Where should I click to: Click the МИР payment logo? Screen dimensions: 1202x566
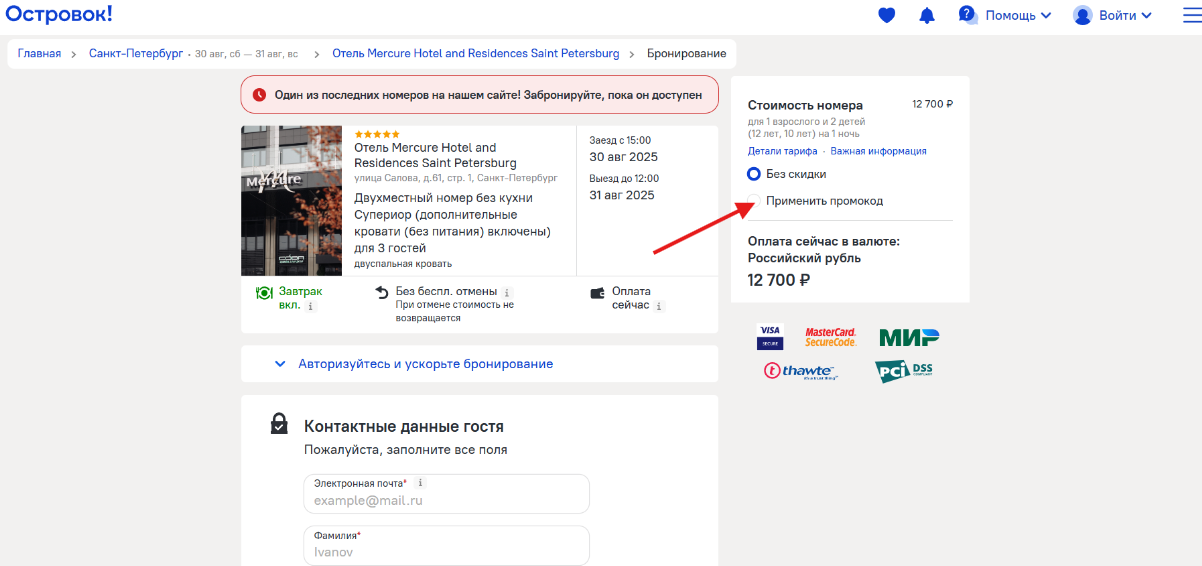909,337
